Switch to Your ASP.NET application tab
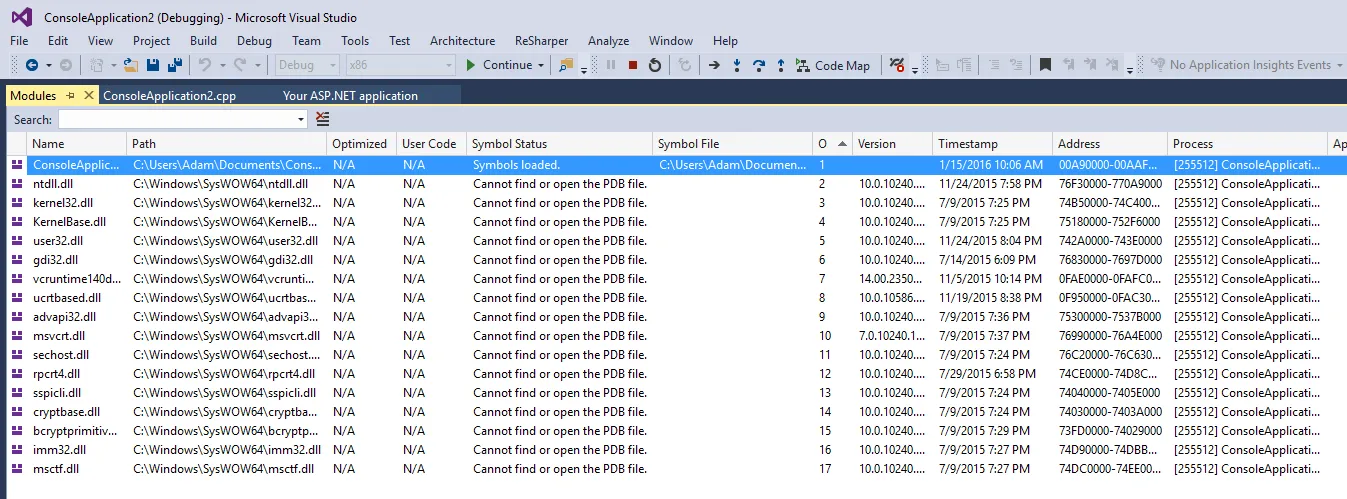Screen dimensions: 1347x499 click(x=350, y=96)
